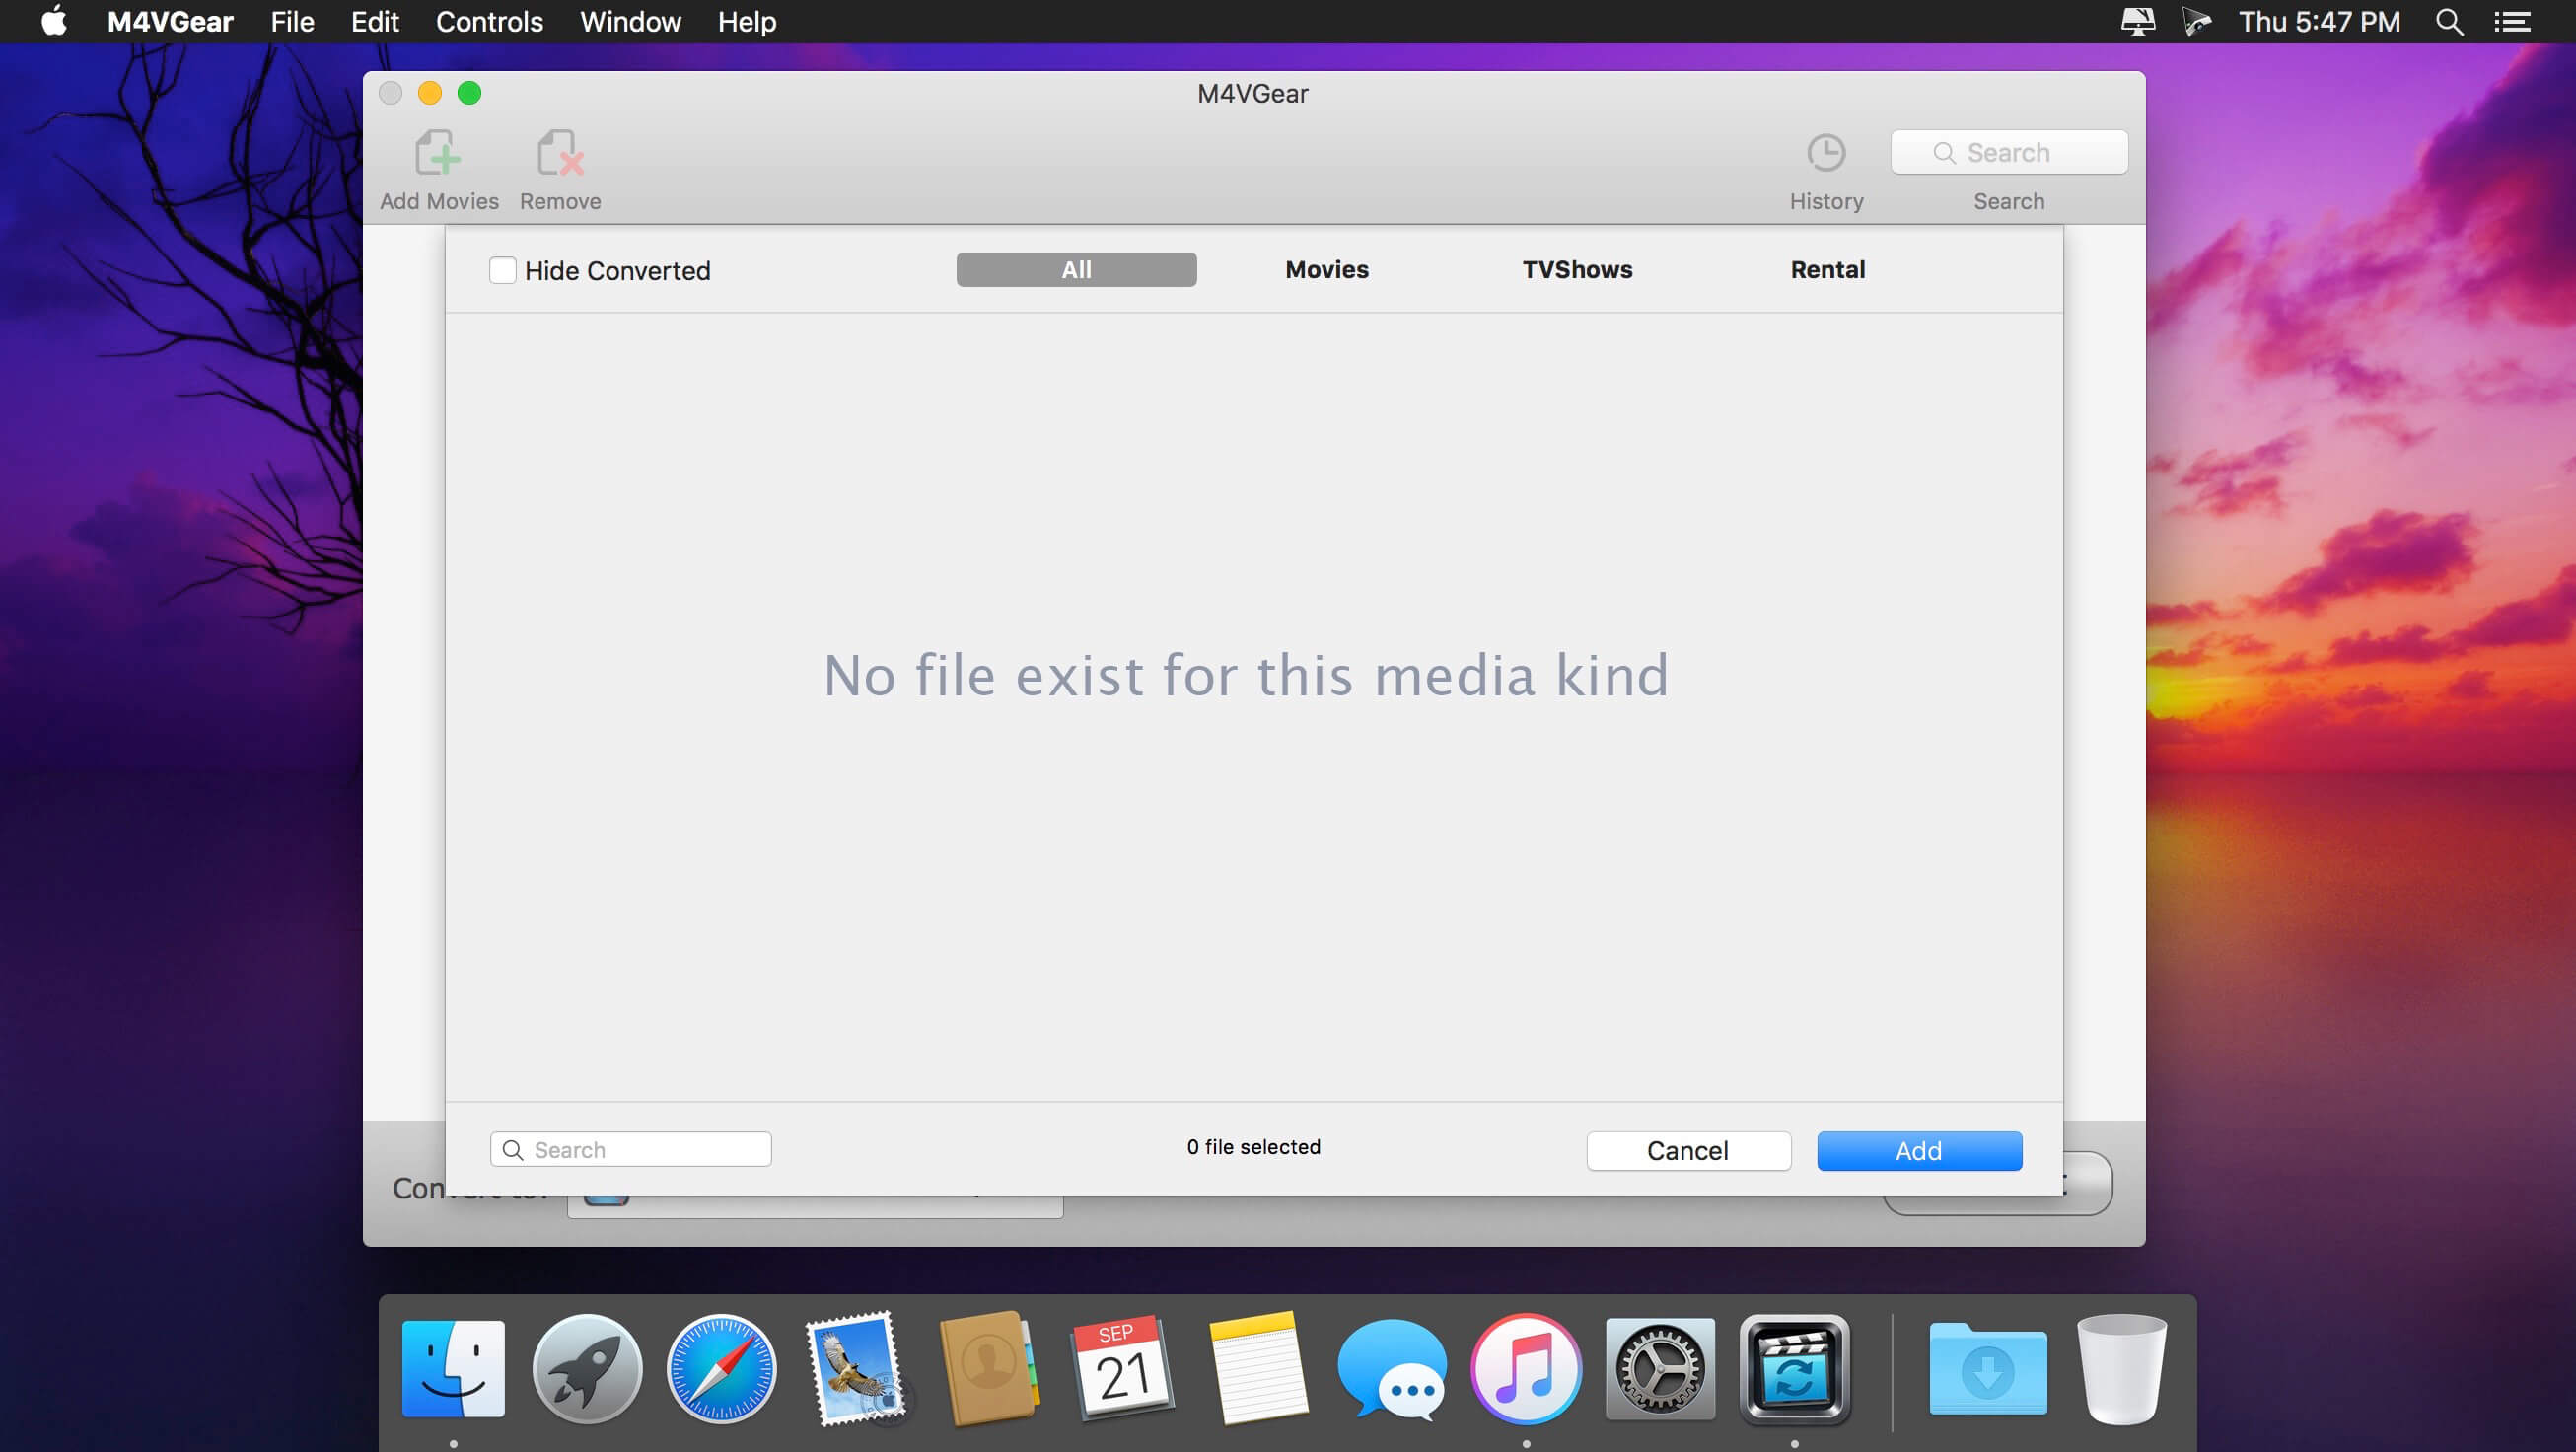Click the M4VGear clapperboard dock icon

pos(1795,1368)
